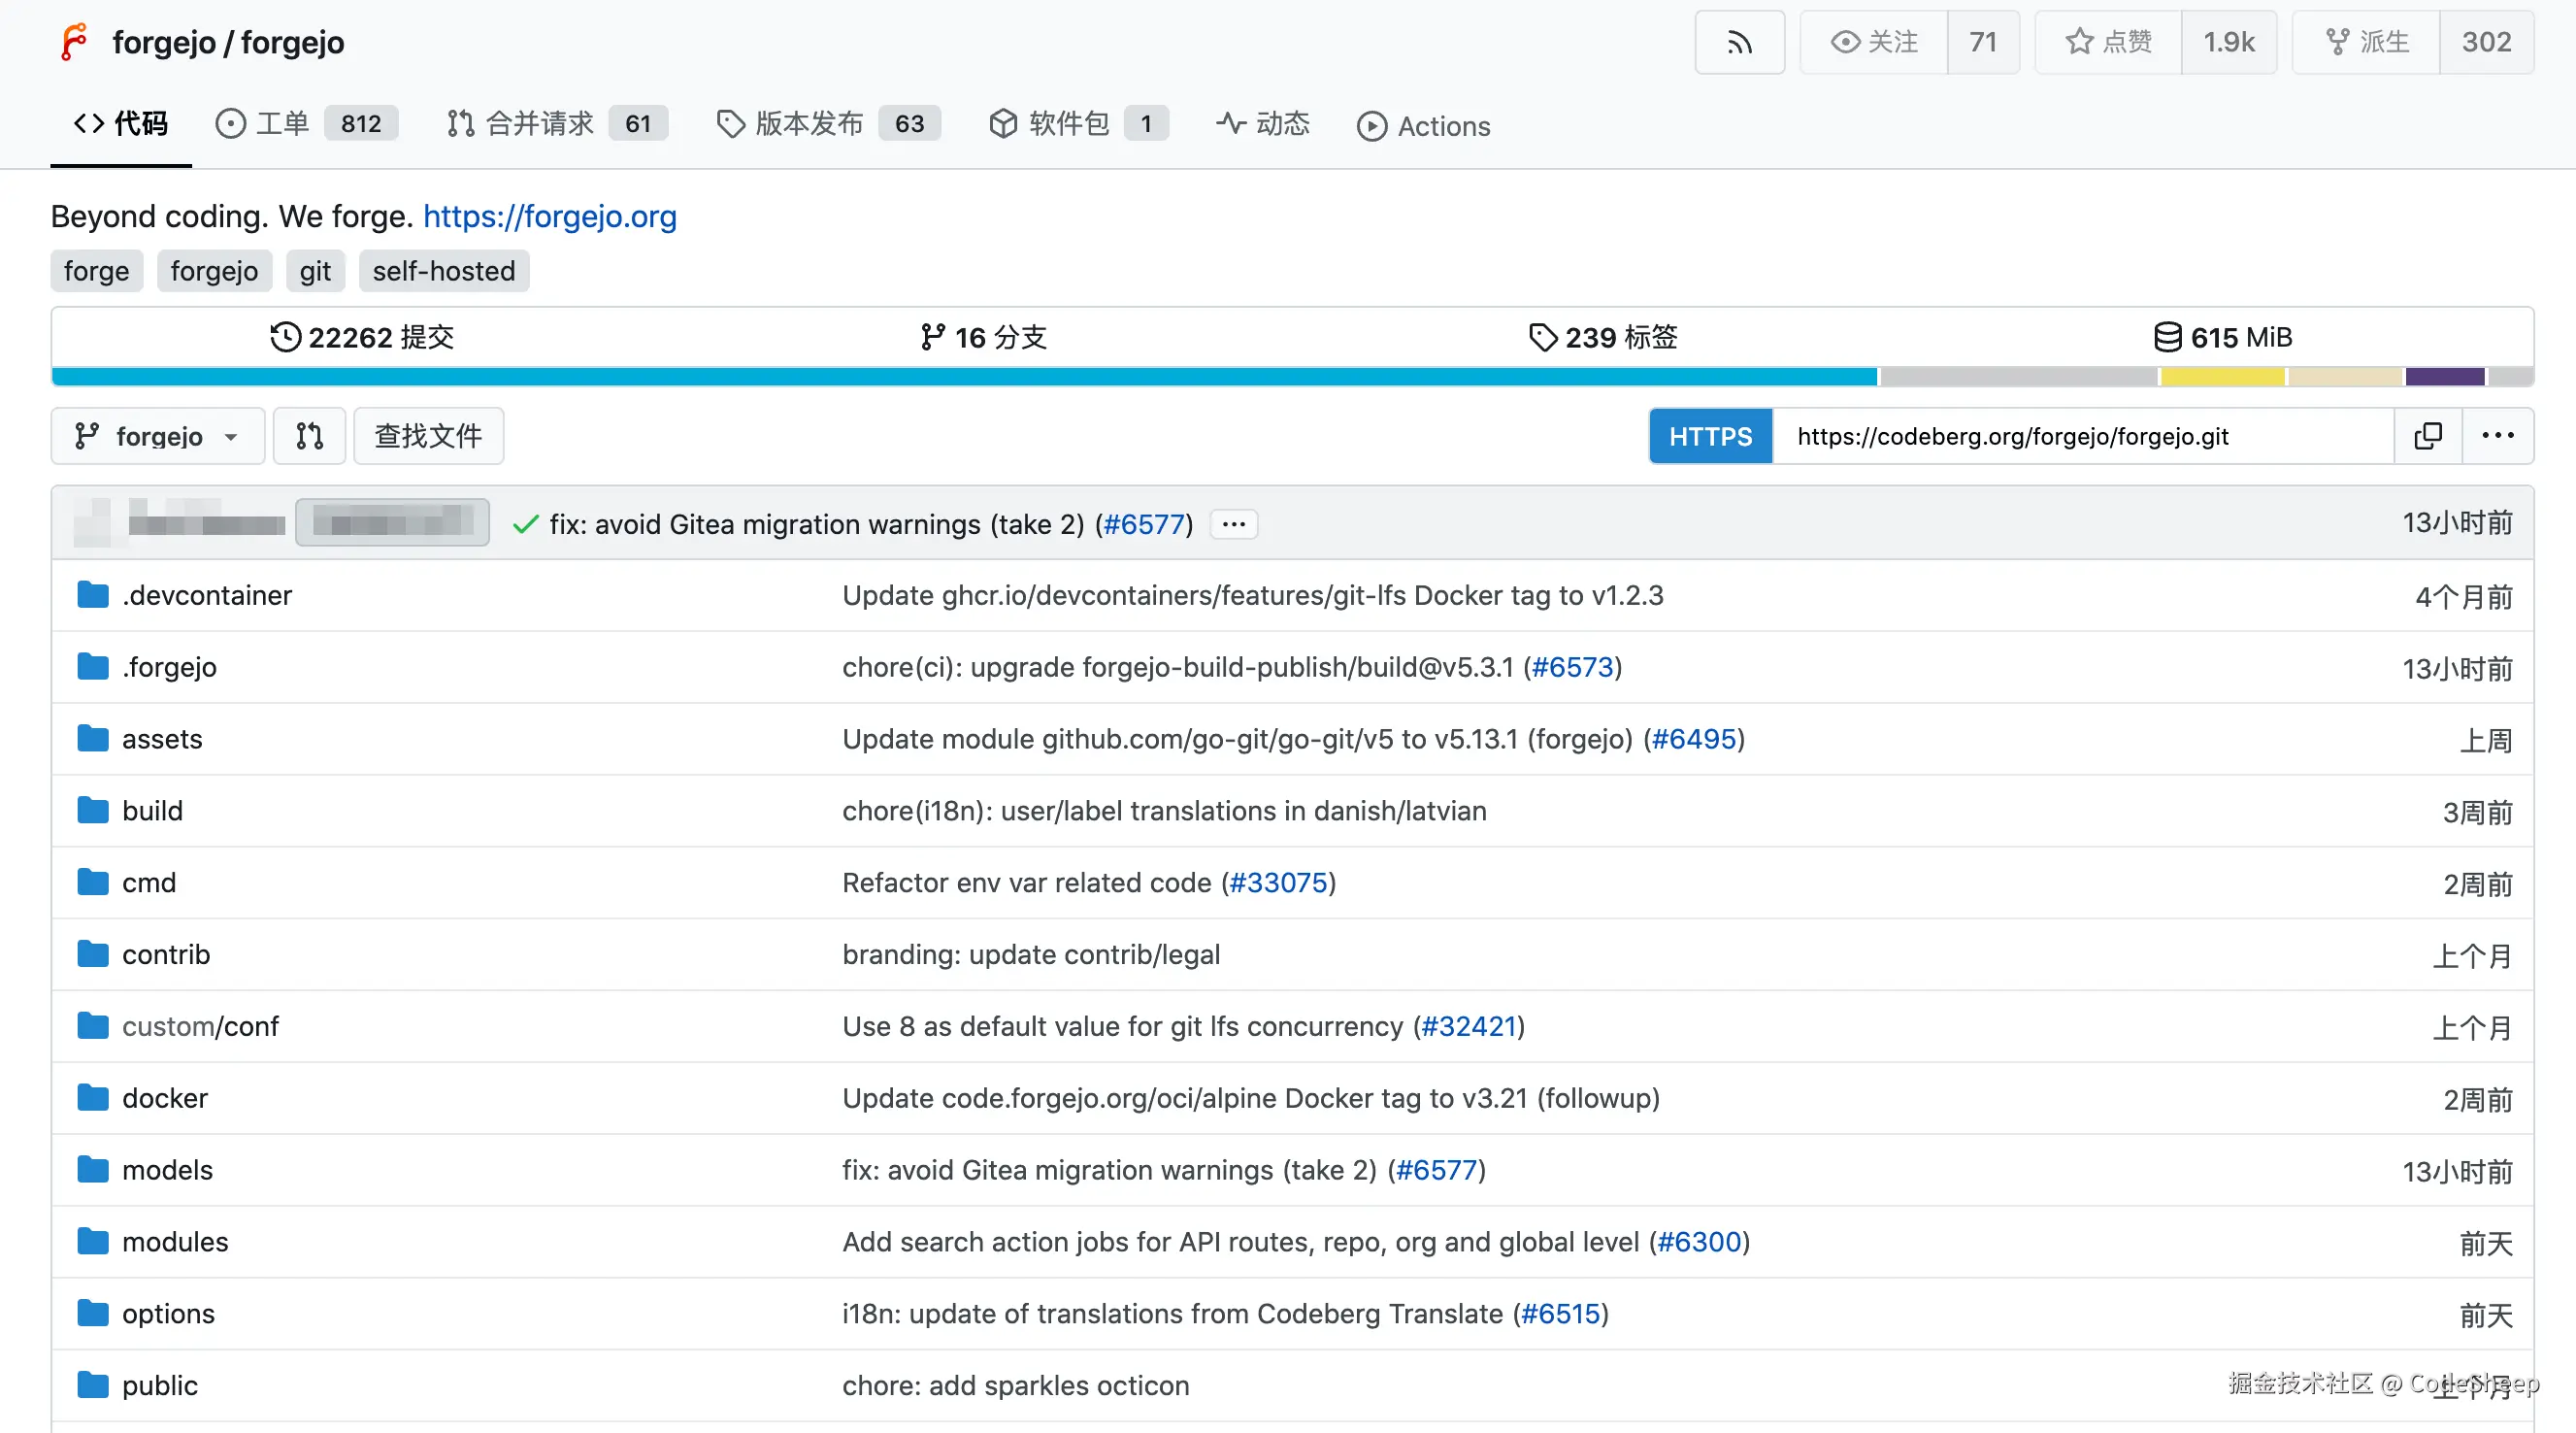Copy the repository clone URL
The width and height of the screenshot is (2576, 1433).
[2427, 436]
